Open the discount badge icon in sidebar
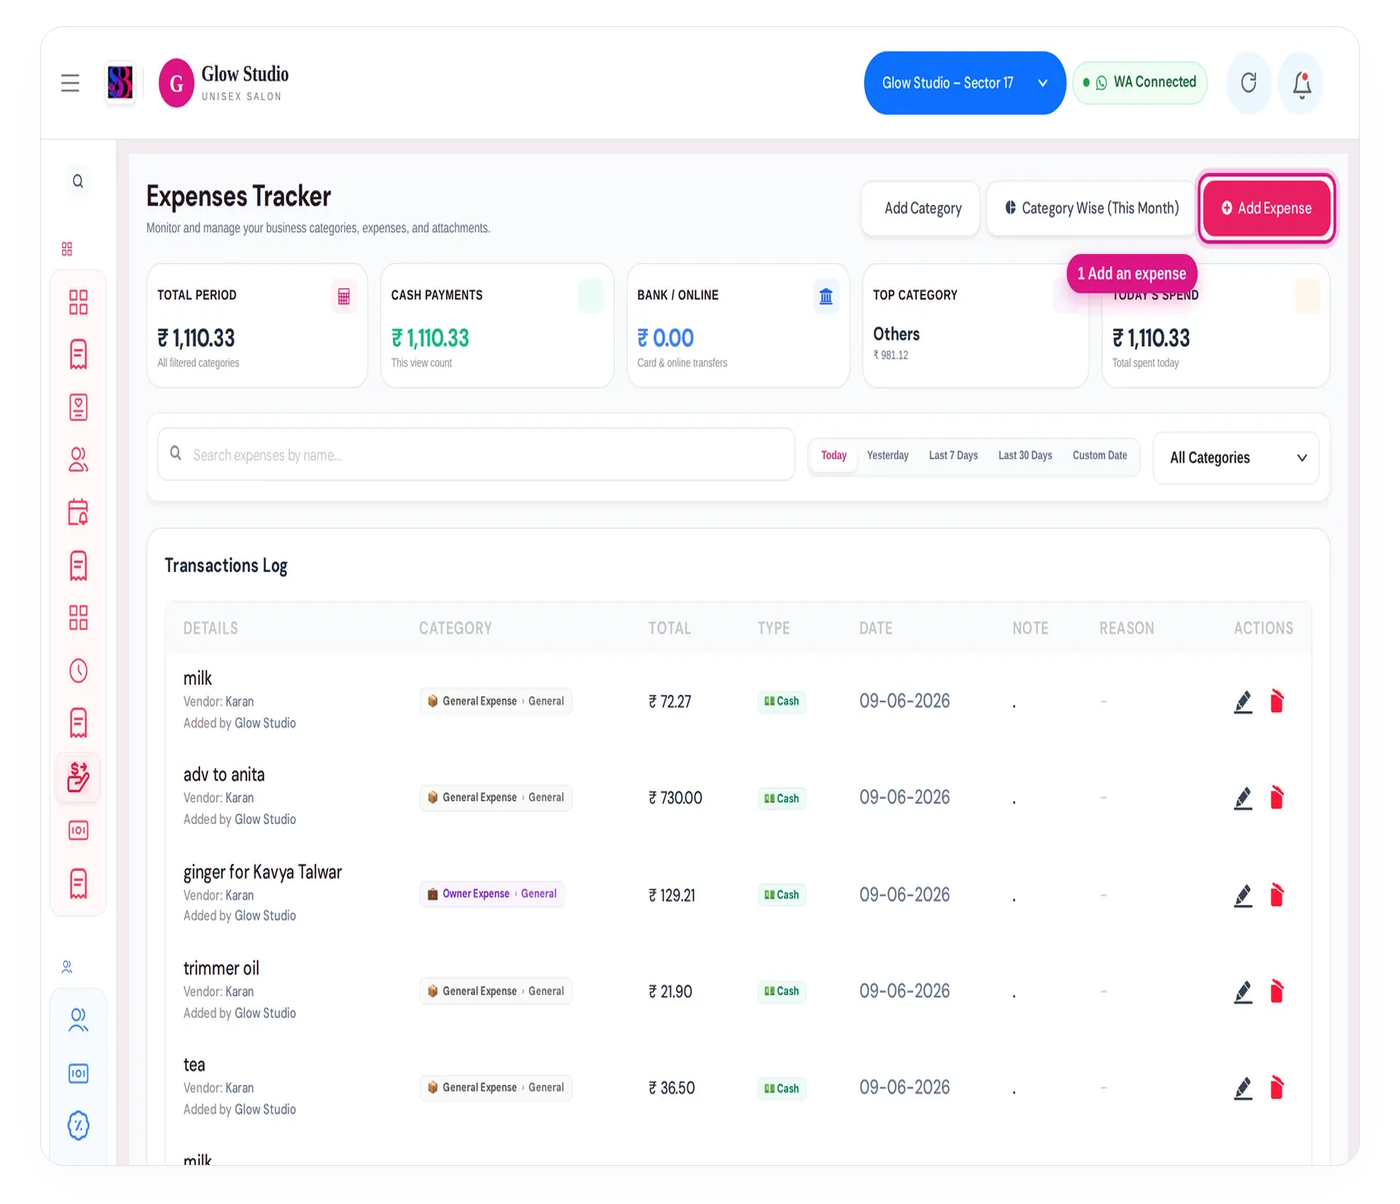Viewport: 1400px width, 1204px height. point(78,1126)
